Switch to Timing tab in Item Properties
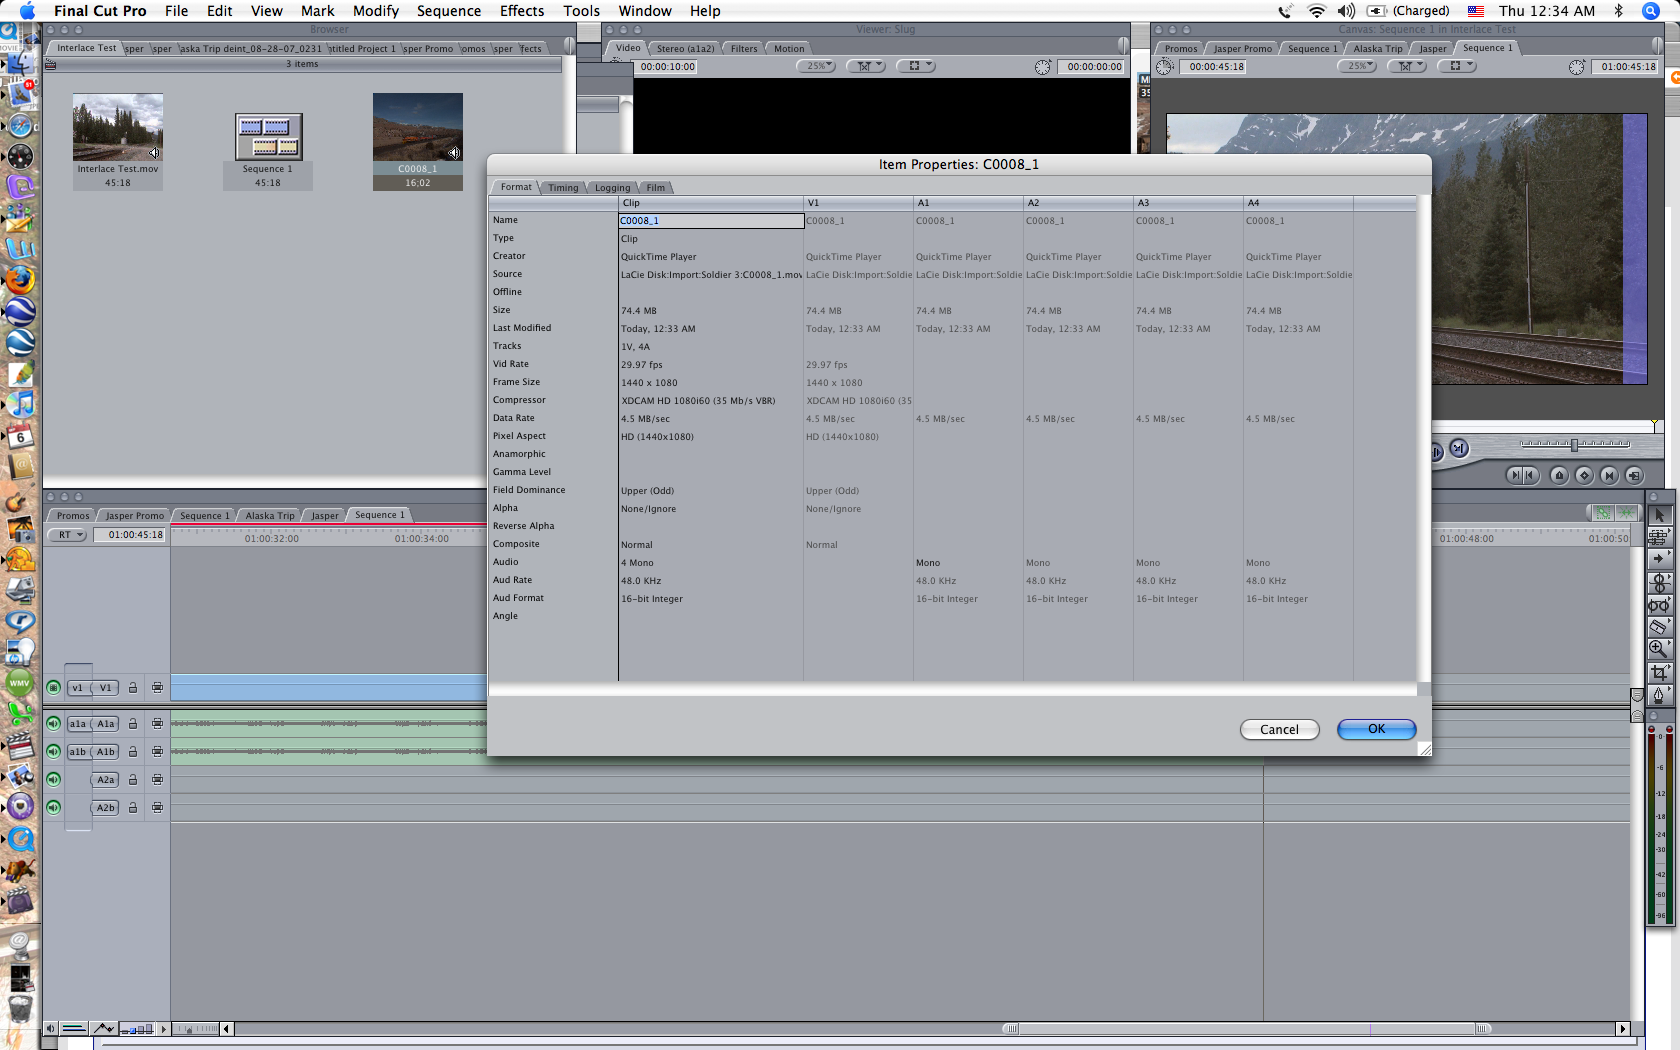Screen dimensions: 1680x1050 coord(563,187)
